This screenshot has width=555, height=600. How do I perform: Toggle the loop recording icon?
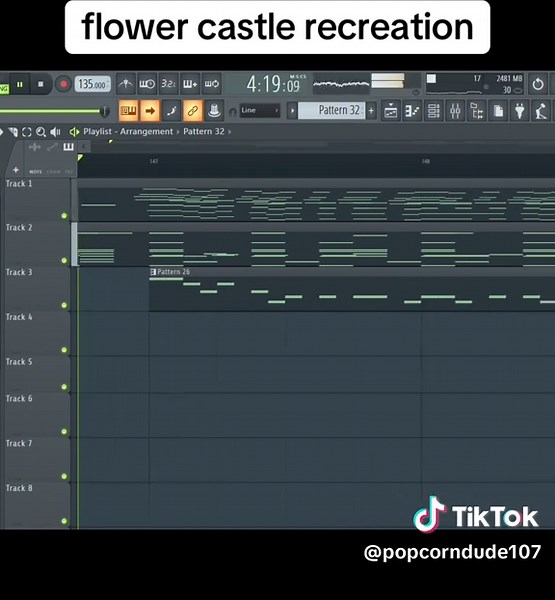(212, 84)
